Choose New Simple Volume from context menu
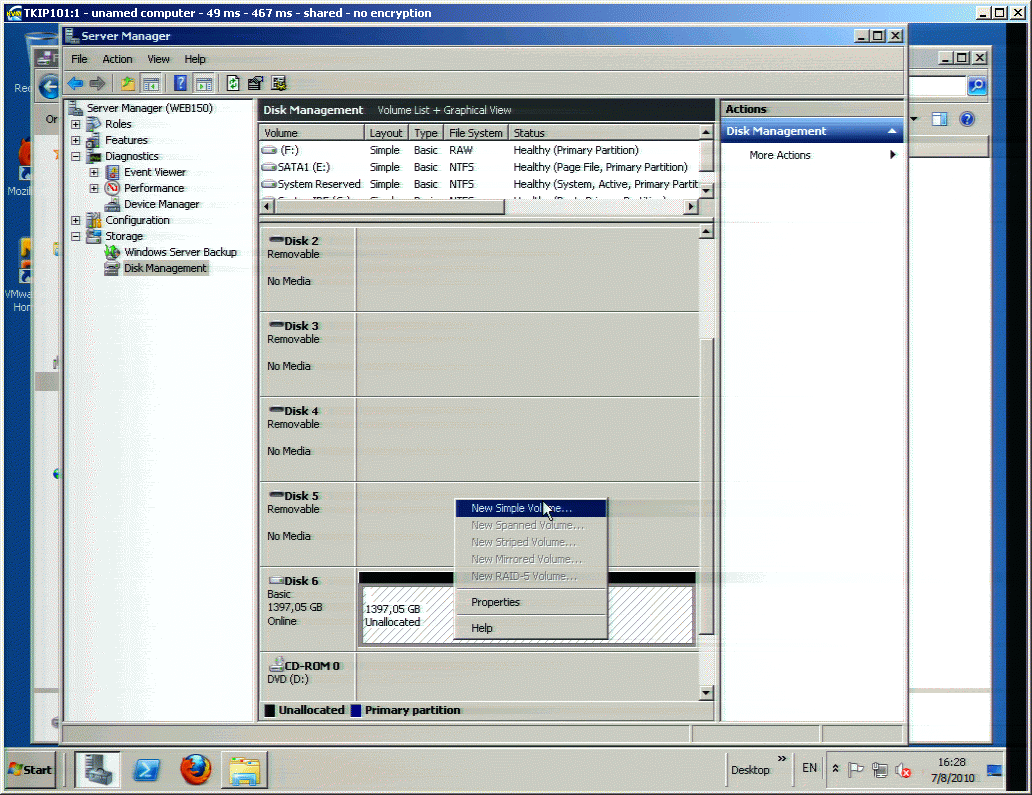The height and width of the screenshot is (795, 1032). (530, 508)
